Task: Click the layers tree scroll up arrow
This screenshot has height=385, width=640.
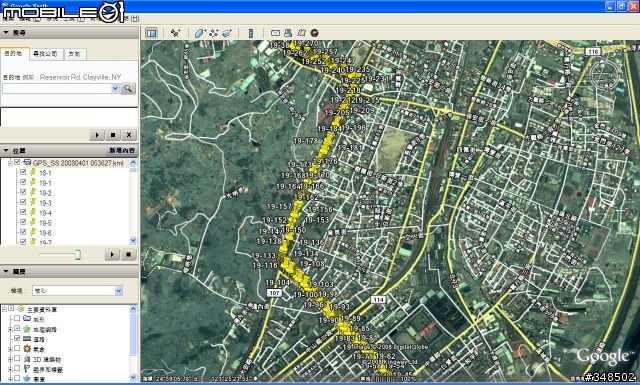Action: coord(133,309)
